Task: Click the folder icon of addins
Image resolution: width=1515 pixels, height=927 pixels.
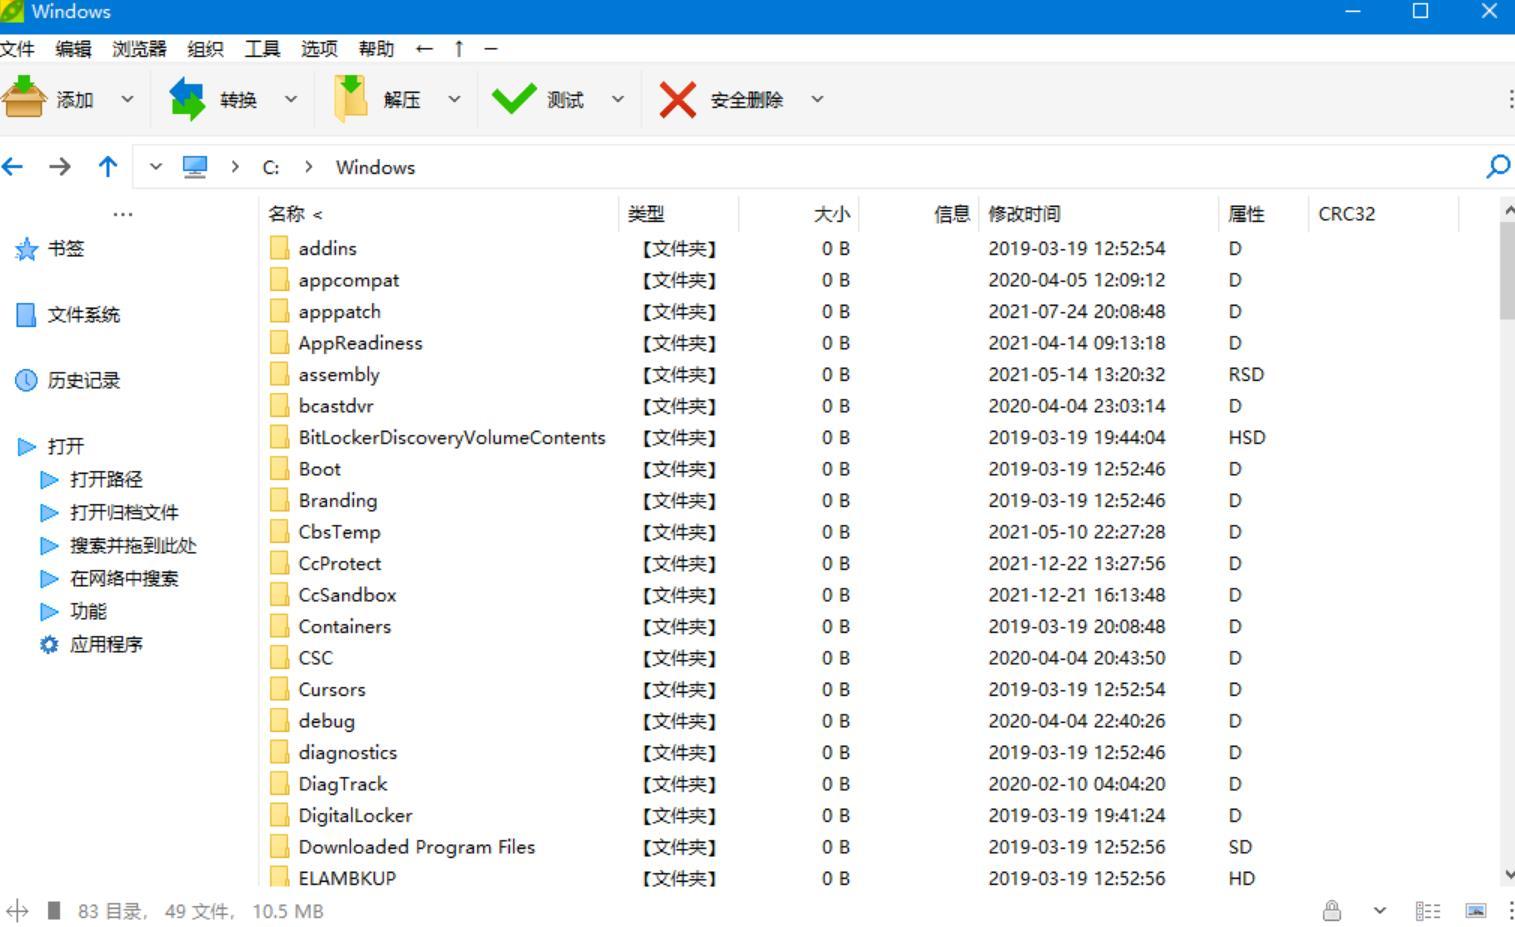Action: (x=280, y=248)
